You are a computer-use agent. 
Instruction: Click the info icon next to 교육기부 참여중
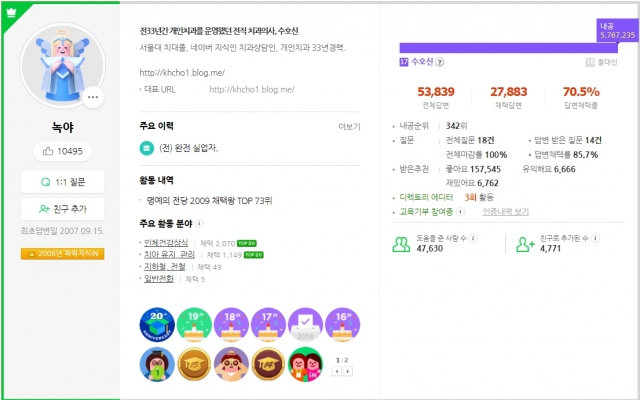[460, 211]
